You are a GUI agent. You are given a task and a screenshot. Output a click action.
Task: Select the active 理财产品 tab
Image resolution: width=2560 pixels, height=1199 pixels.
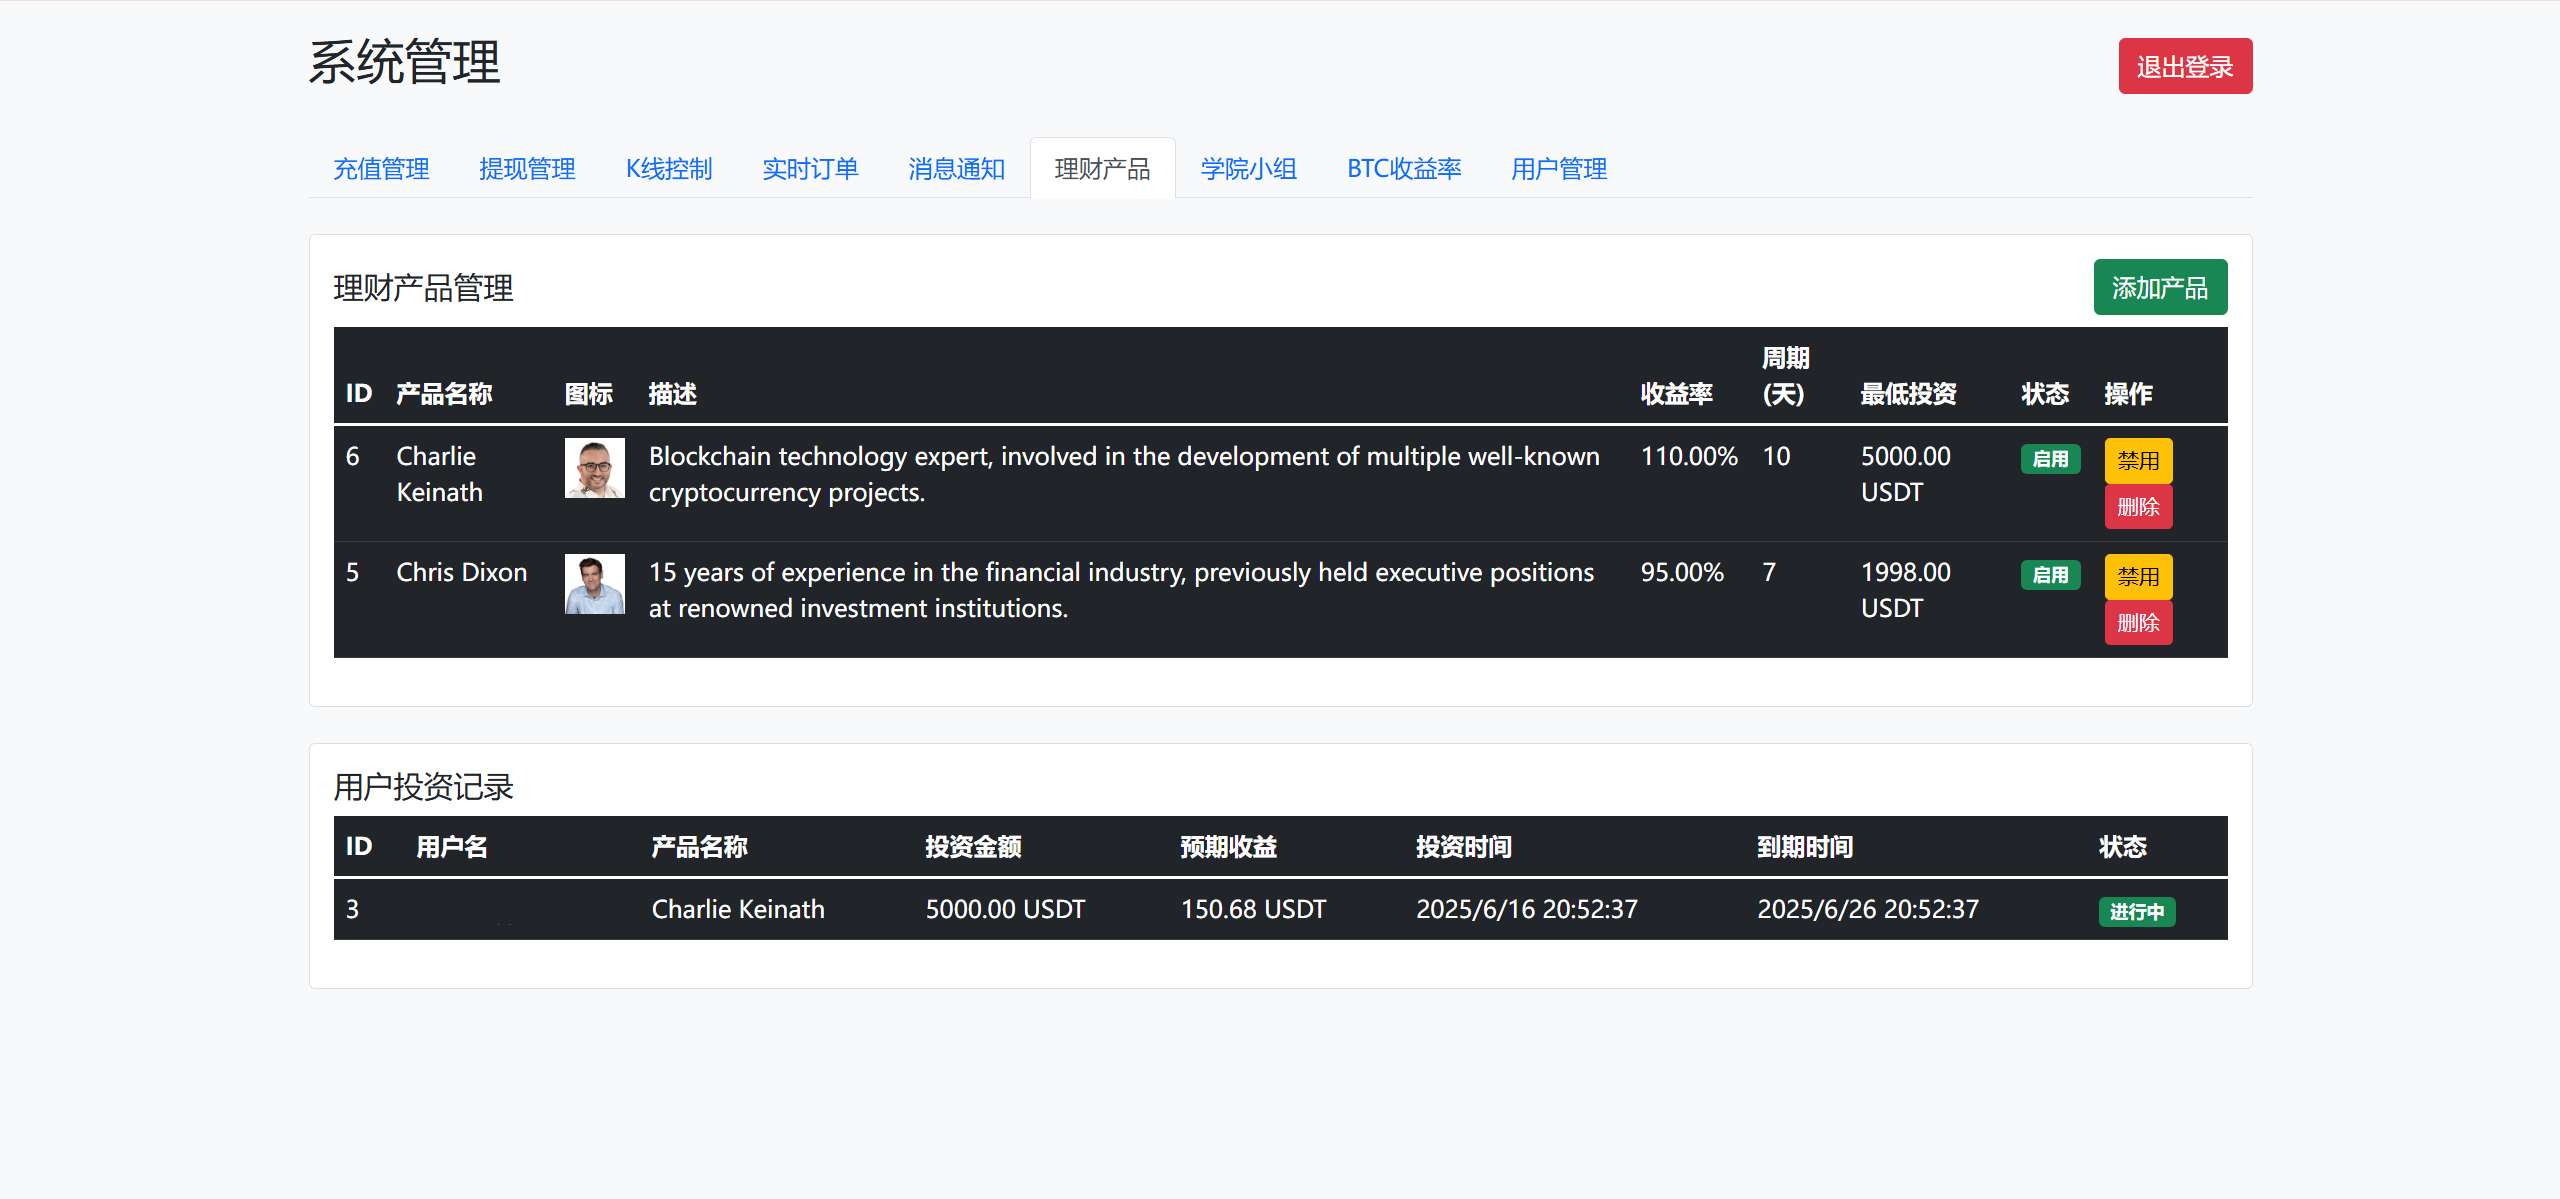[1102, 169]
